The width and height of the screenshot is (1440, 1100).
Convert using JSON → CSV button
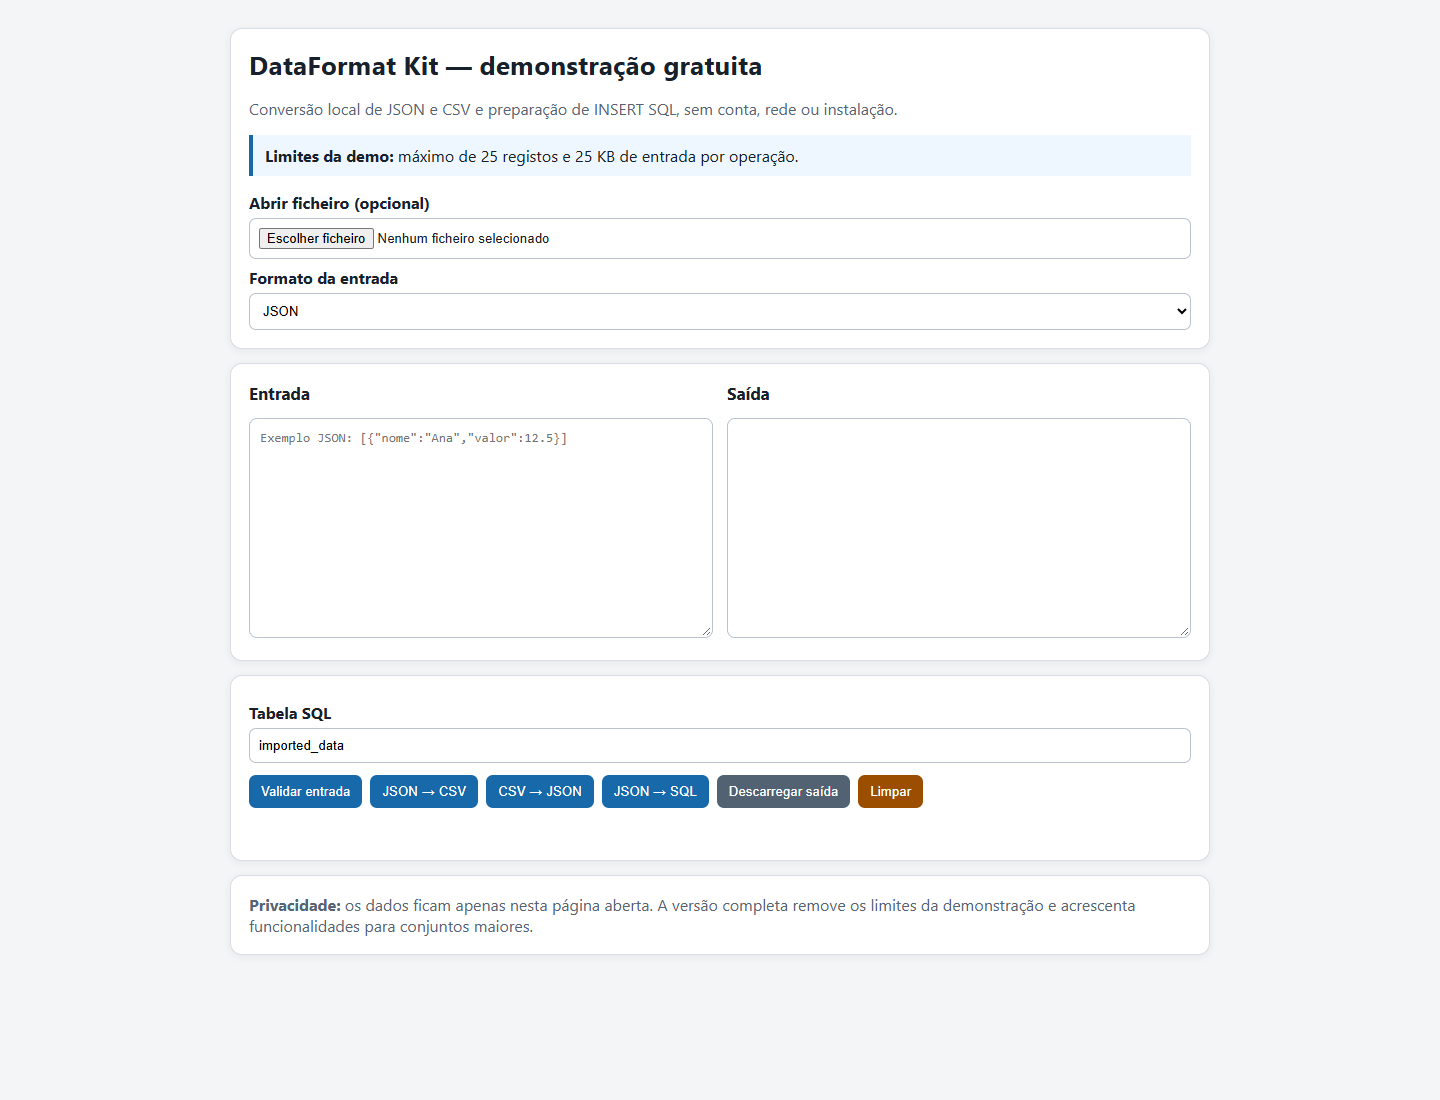point(424,791)
